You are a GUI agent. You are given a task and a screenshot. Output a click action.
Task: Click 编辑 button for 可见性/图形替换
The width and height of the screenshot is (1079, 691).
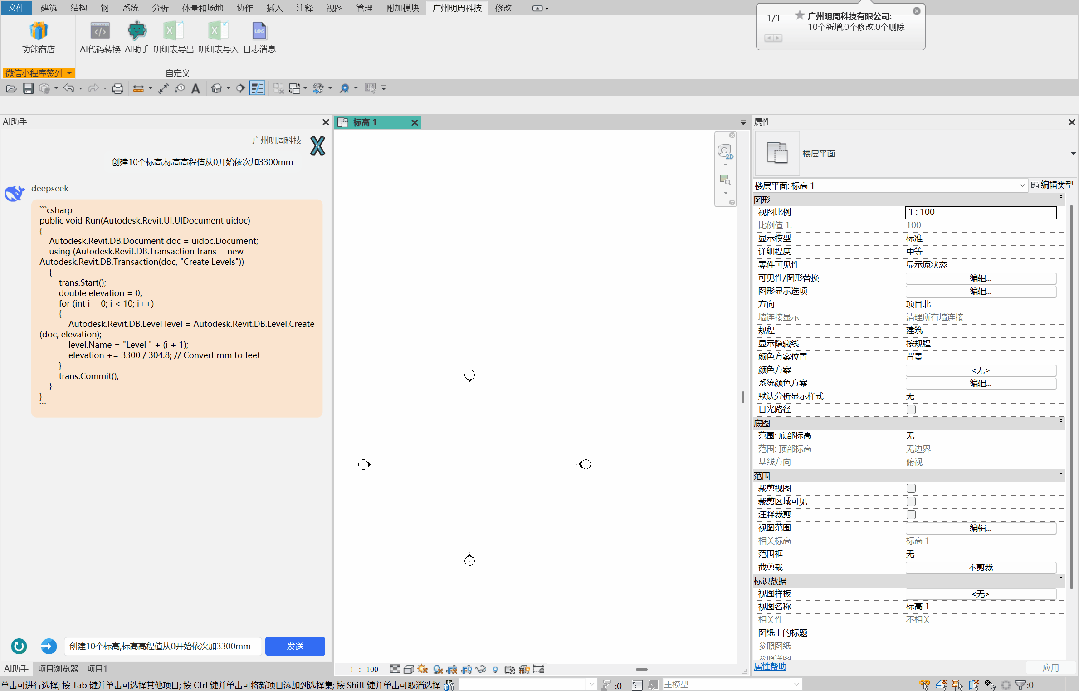[981, 278]
